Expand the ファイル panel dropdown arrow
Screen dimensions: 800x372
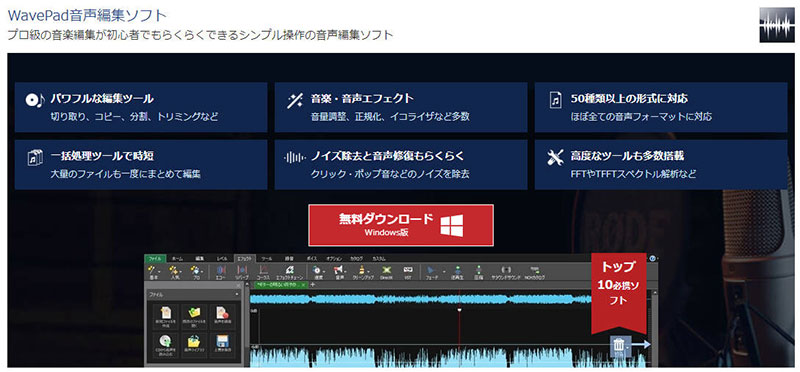point(238,294)
